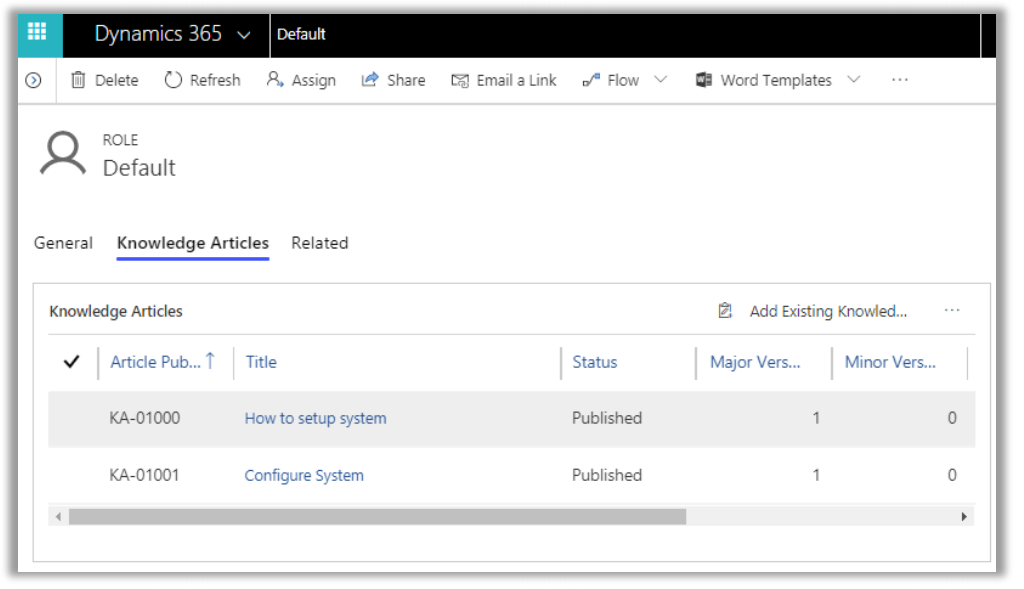The width and height of the screenshot is (1024, 589).
Task: Open the How to setup system article
Action: 315,419
